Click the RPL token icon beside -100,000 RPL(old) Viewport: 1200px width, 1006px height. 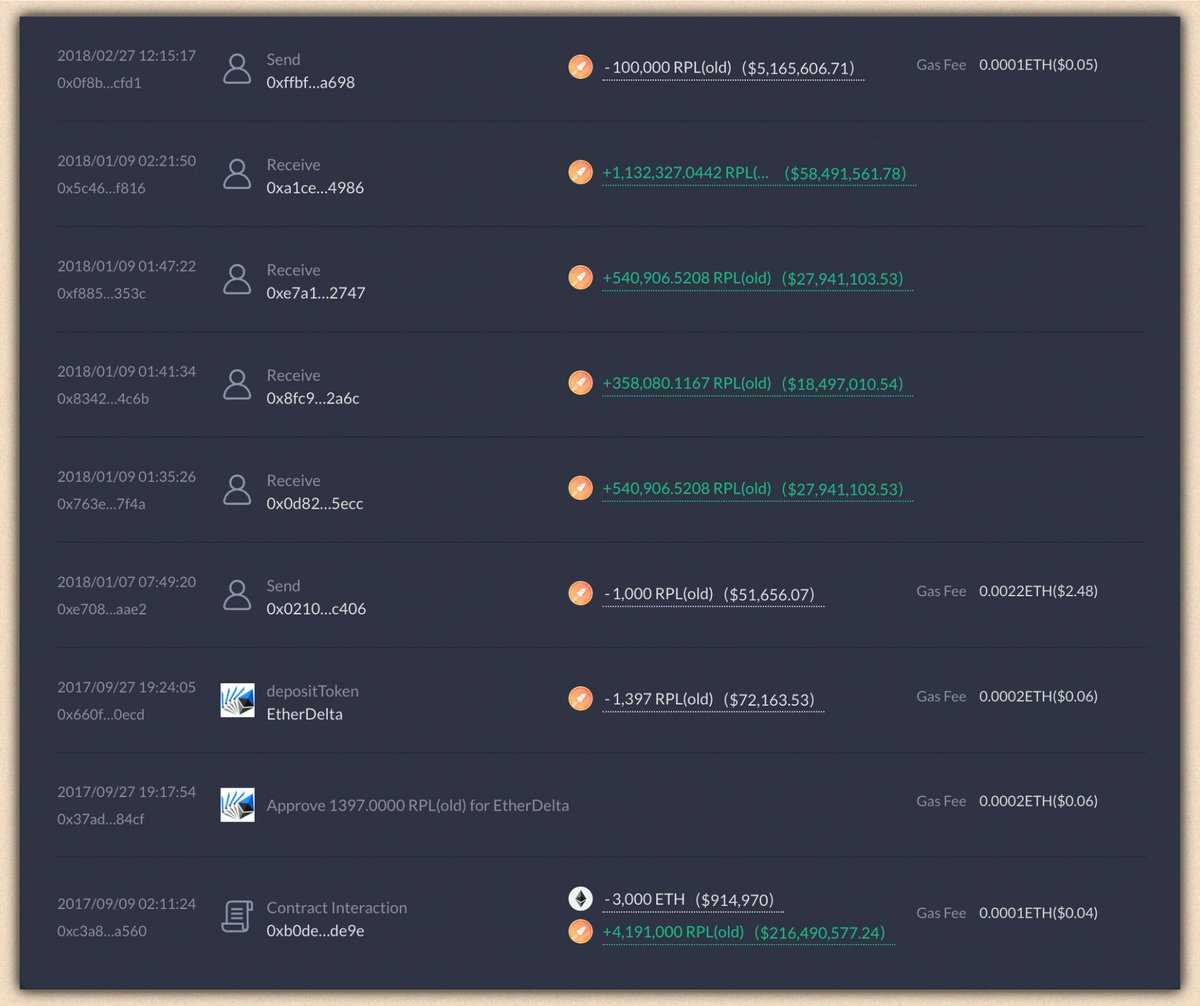pos(581,67)
